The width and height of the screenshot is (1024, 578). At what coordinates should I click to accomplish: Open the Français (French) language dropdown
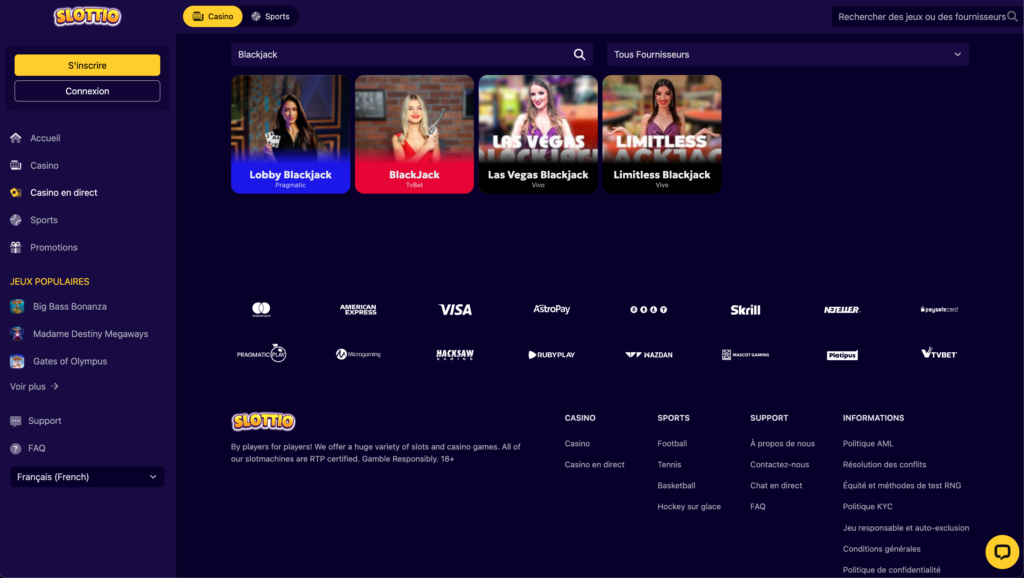[x=87, y=477]
